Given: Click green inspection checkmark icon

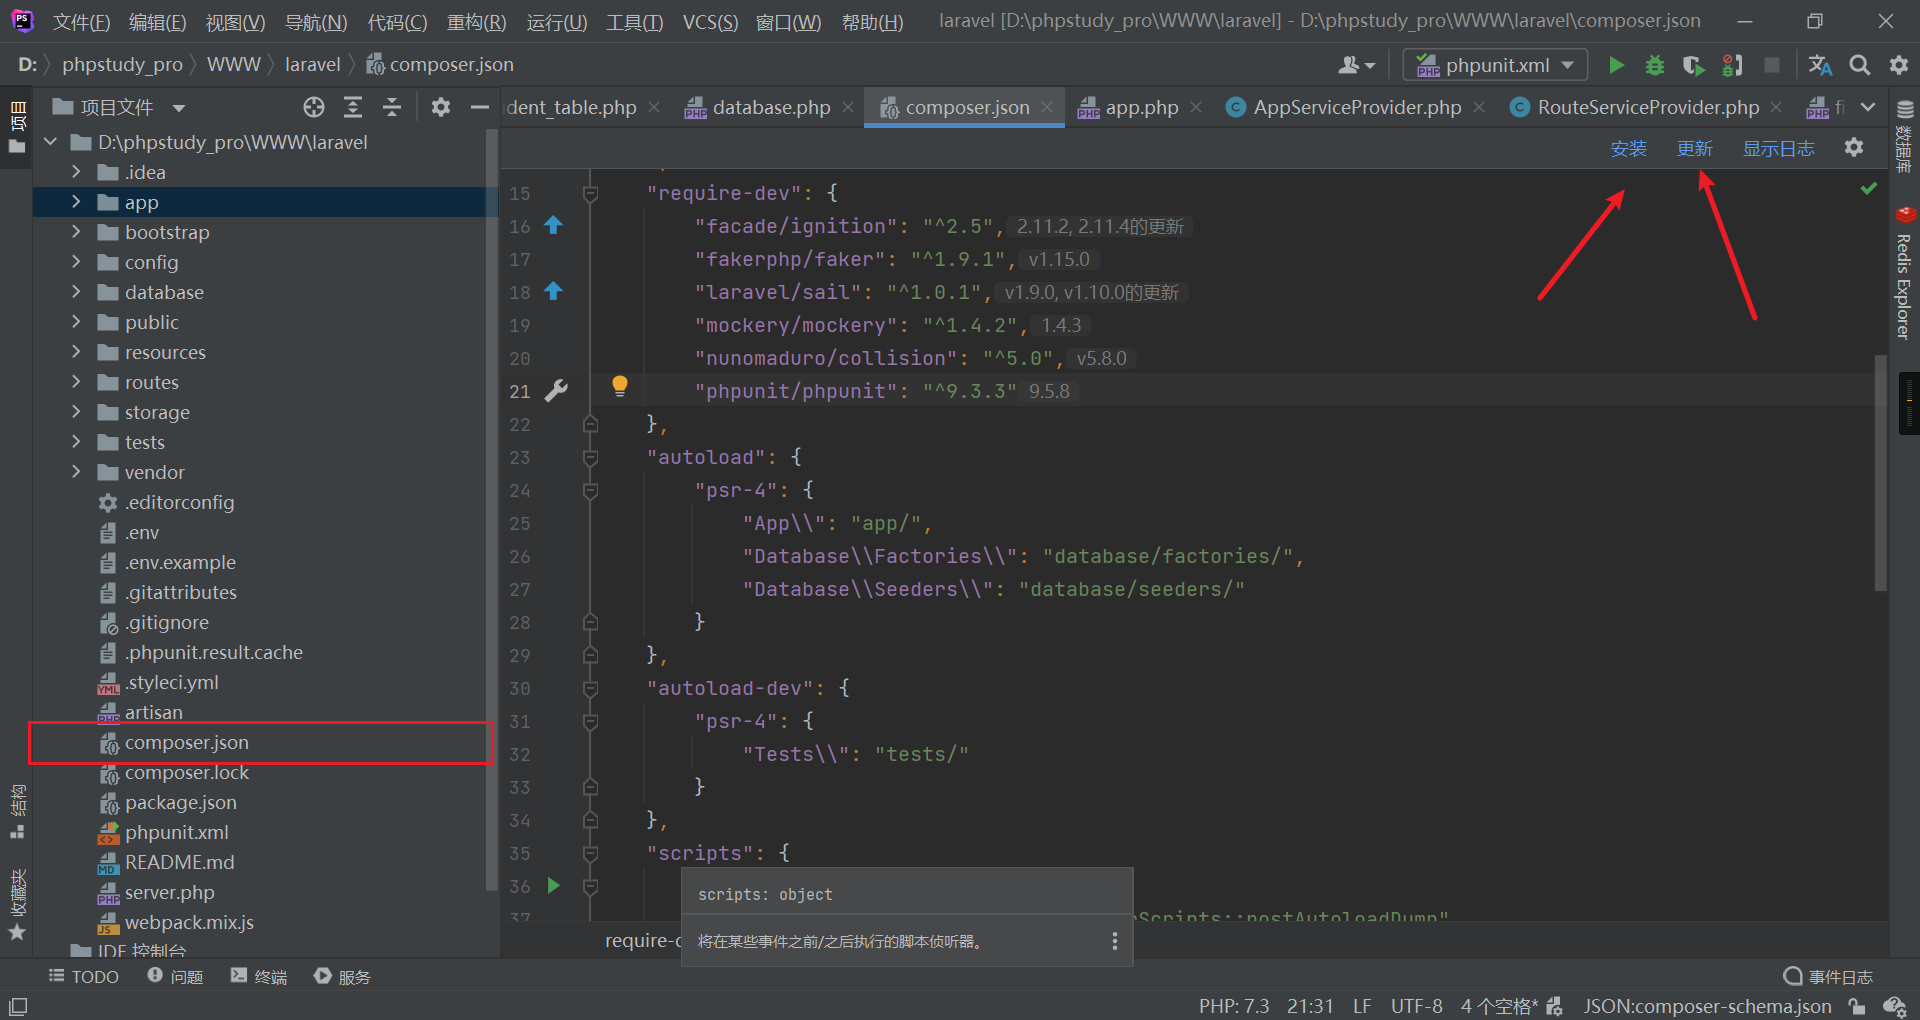Looking at the screenshot, I should point(1868,188).
